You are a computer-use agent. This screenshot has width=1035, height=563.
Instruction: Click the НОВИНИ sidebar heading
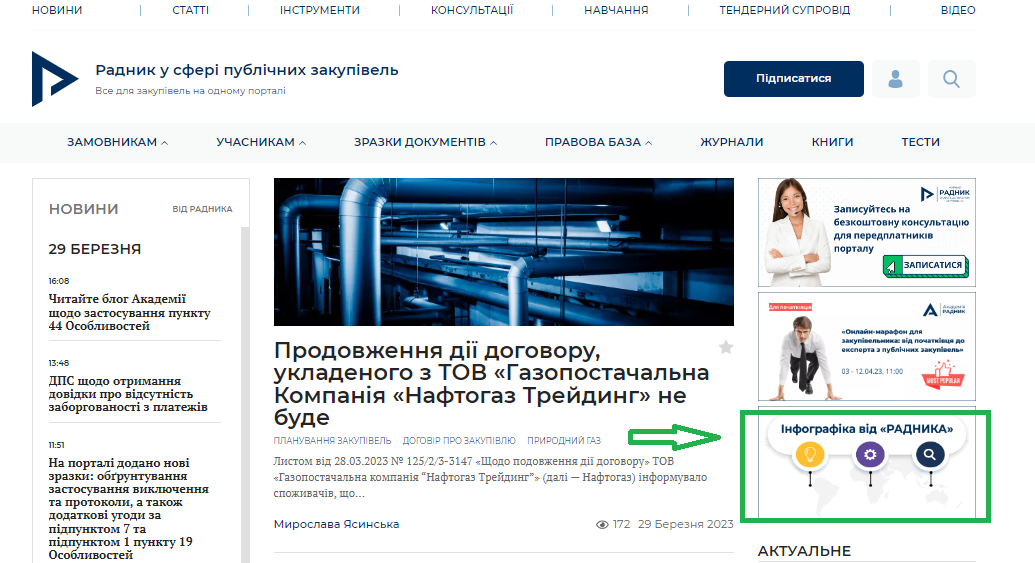[x=83, y=209]
